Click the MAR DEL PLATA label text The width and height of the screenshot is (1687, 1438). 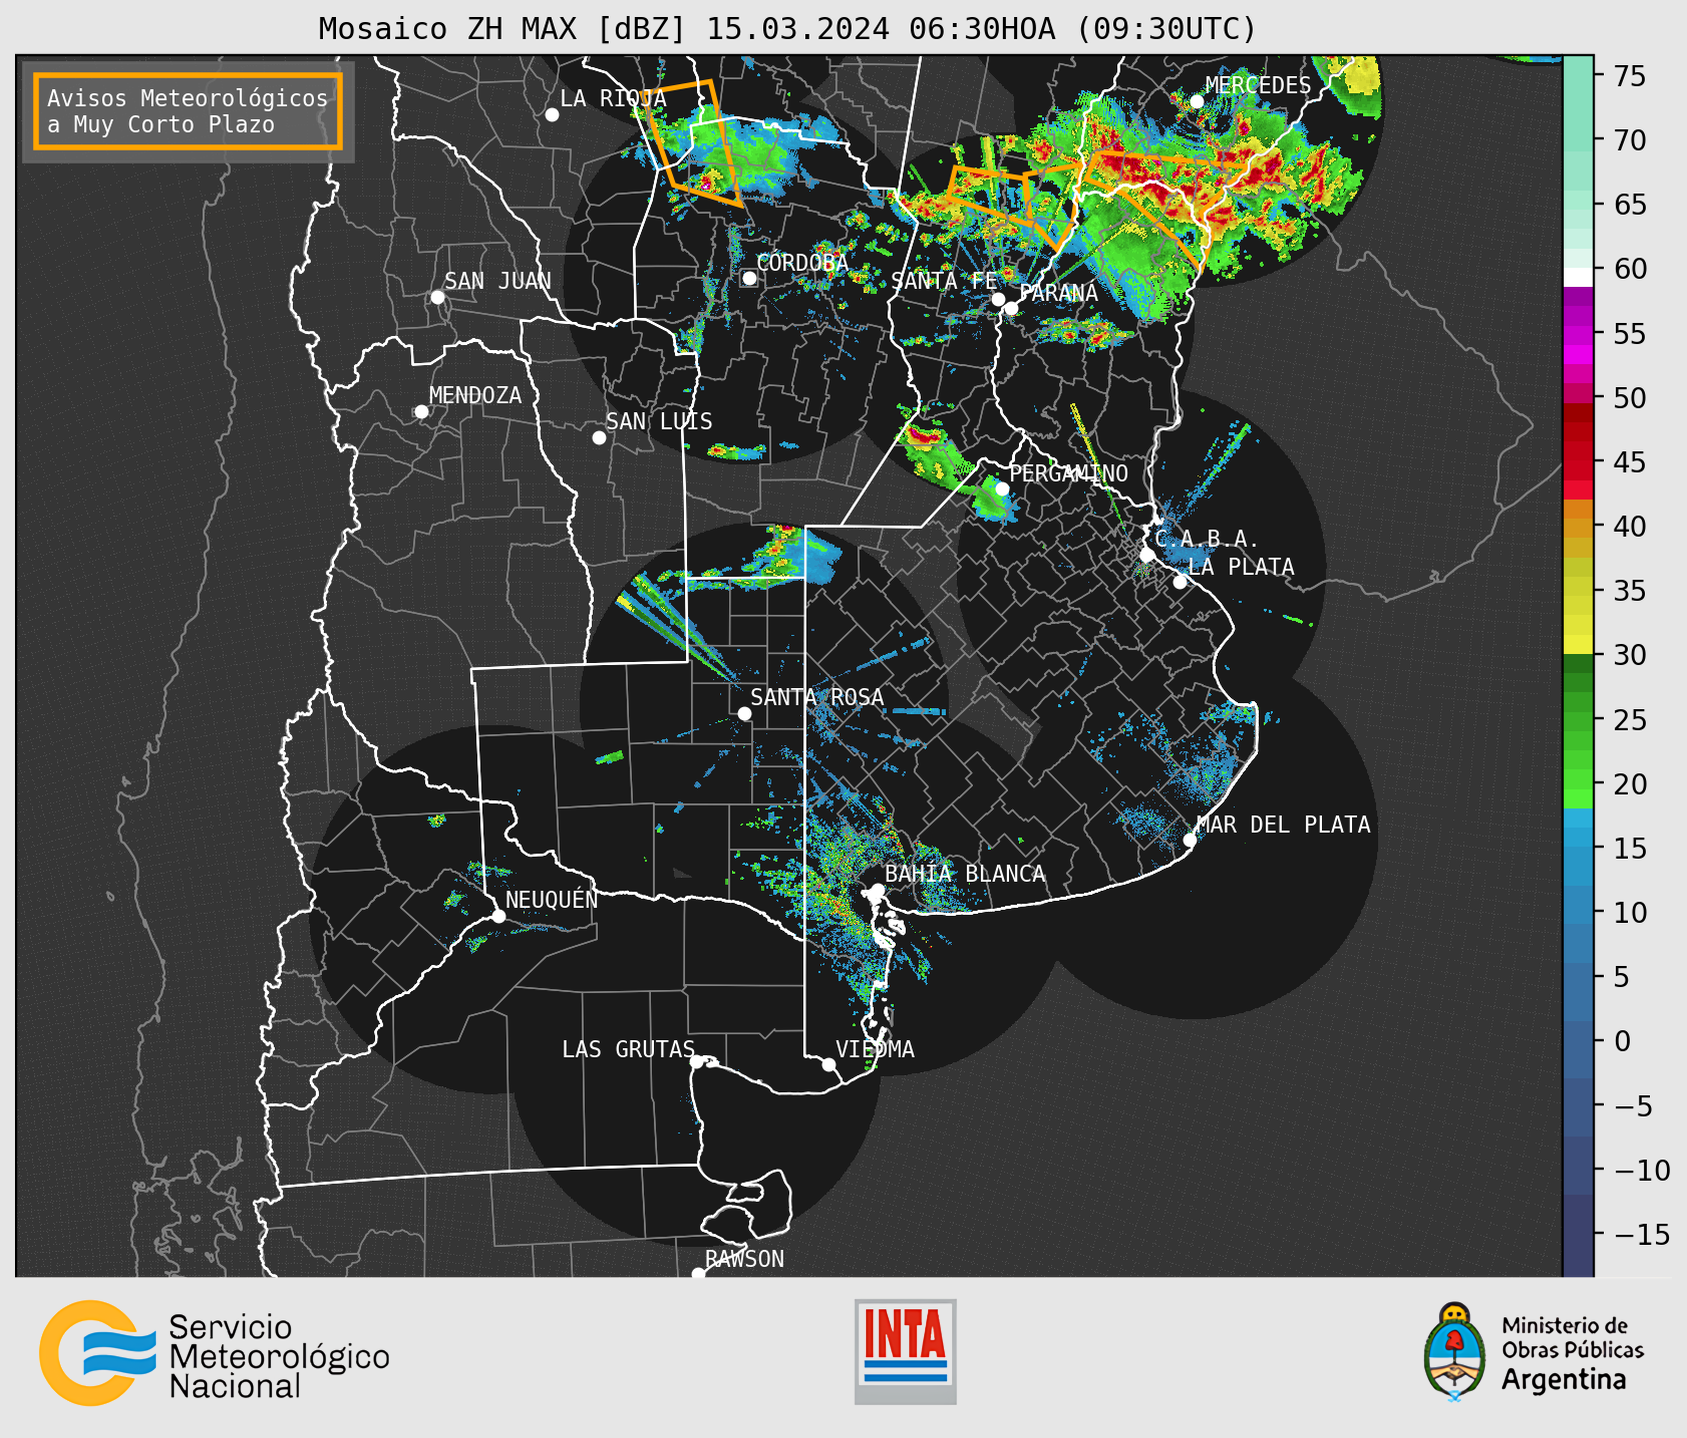(1283, 824)
